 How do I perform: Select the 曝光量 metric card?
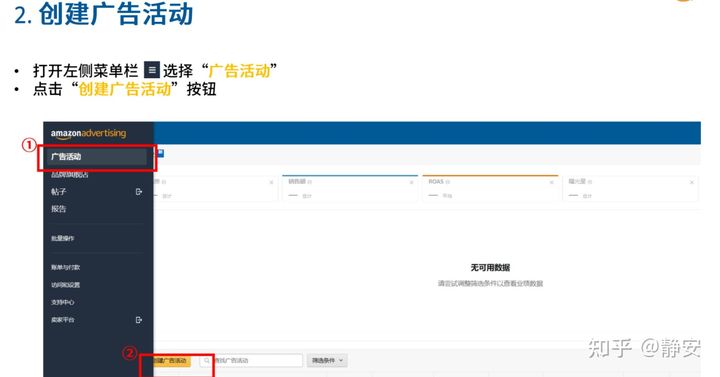click(x=630, y=188)
